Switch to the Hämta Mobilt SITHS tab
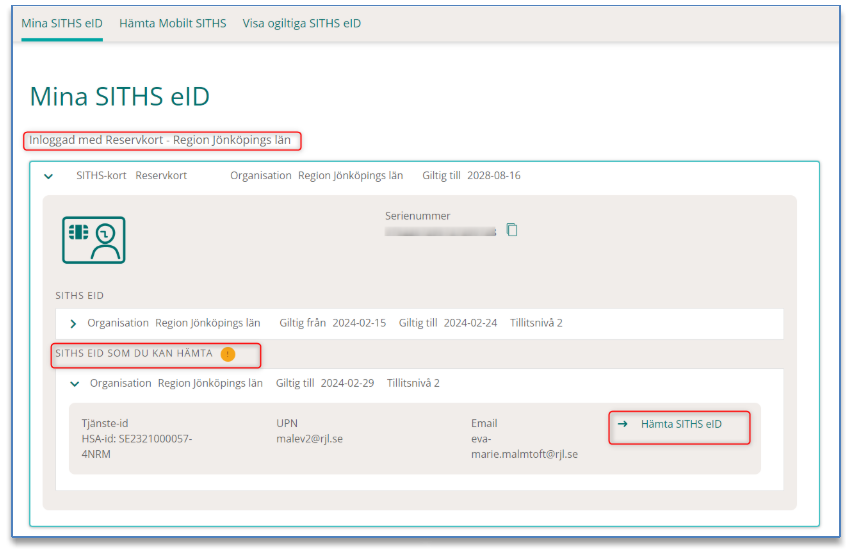Screen dimensions: 854x557 [x=172, y=23]
